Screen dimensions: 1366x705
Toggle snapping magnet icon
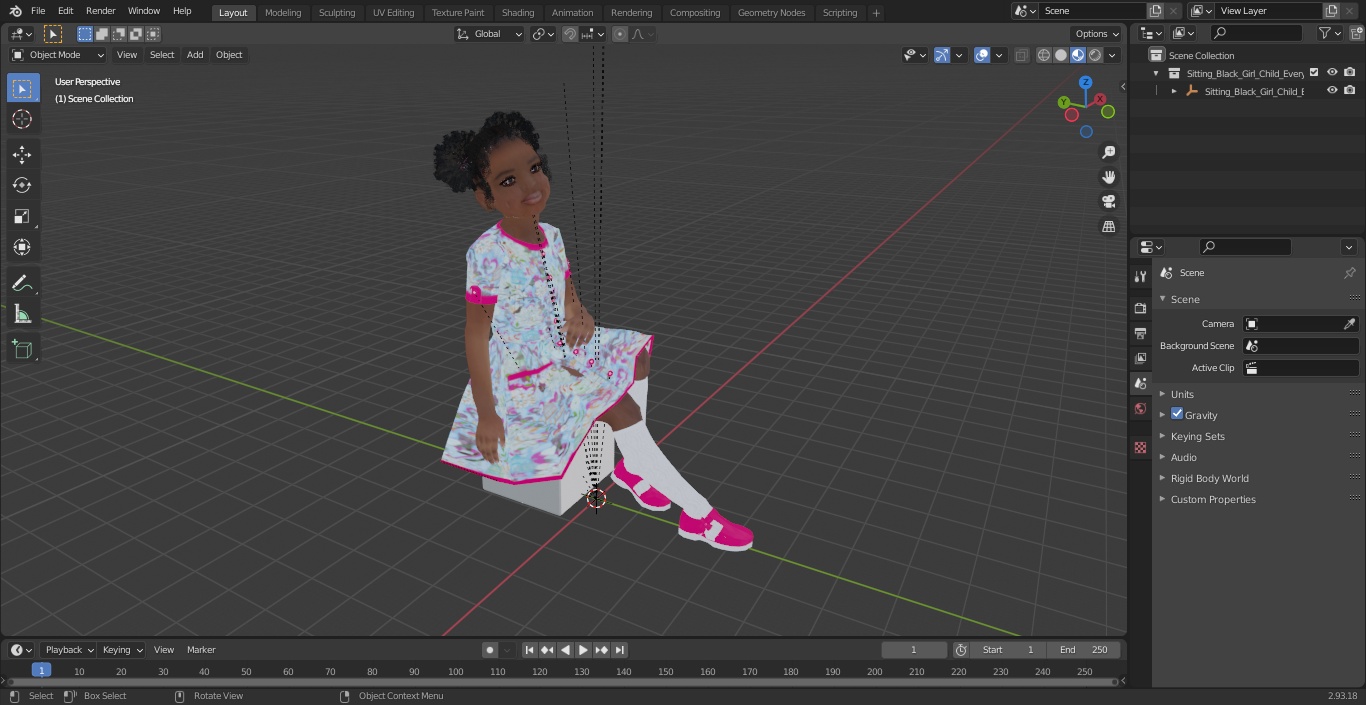pyautogui.click(x=570, y=34)
